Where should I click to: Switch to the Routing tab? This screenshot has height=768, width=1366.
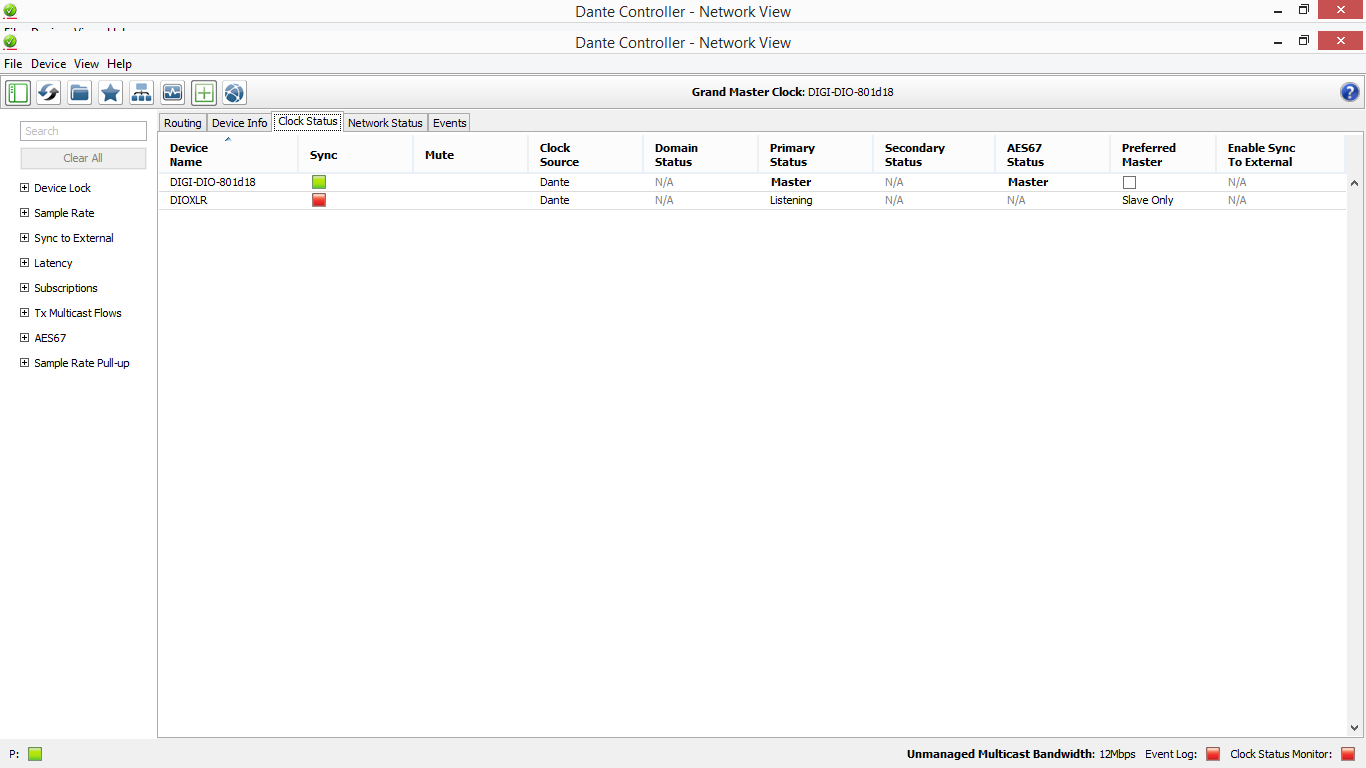(x=183, y=123)
